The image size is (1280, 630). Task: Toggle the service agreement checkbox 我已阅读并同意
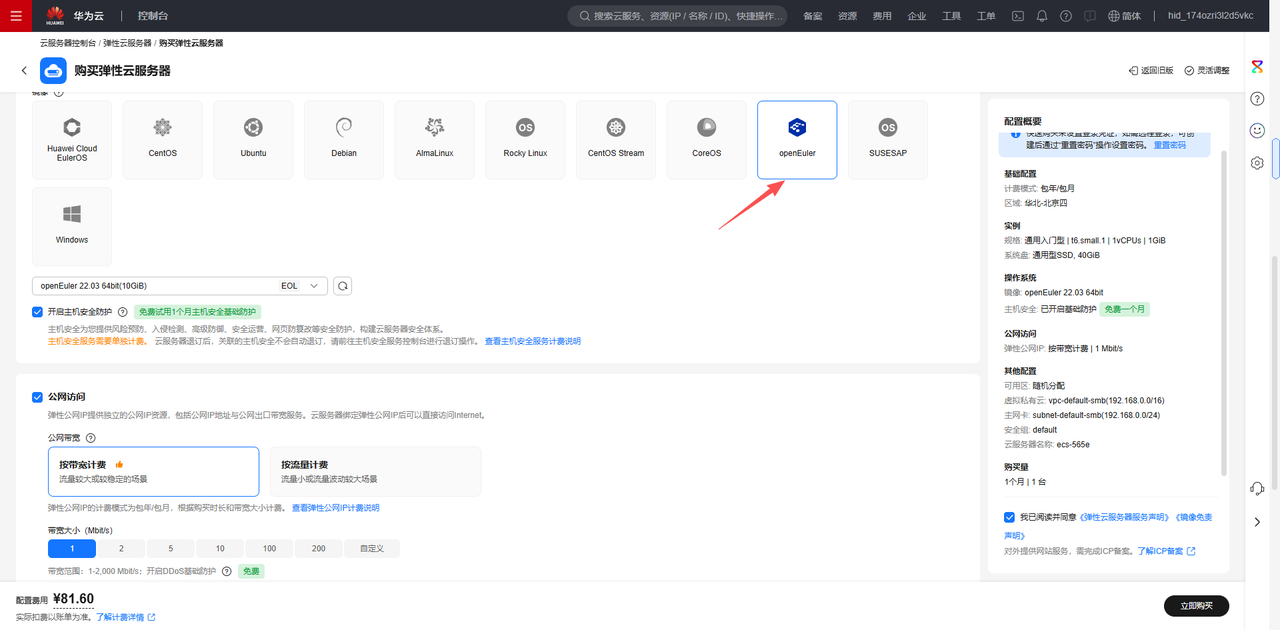click(x=1009, y=517)
